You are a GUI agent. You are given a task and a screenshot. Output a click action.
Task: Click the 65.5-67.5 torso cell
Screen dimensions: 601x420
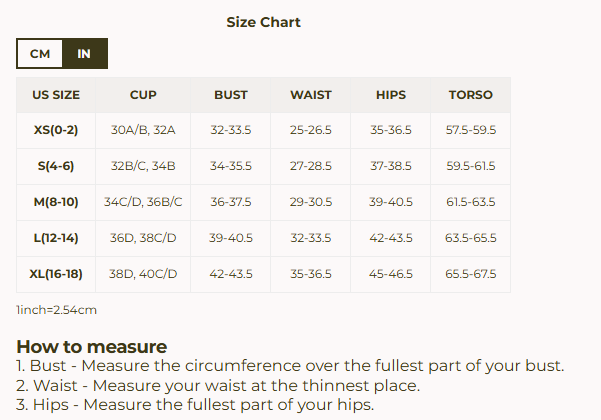(470, 274)
